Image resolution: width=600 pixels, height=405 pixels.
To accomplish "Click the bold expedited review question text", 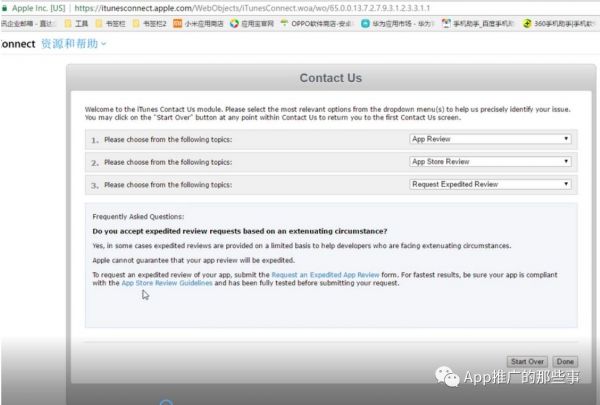I will pos(240,231).
